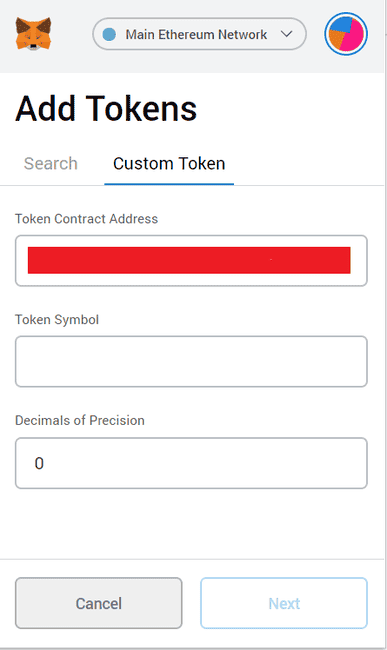Image resolution: width=387 pixels, height=650 pixels.
Task: Click the red redacted address block
Action: 189,260
